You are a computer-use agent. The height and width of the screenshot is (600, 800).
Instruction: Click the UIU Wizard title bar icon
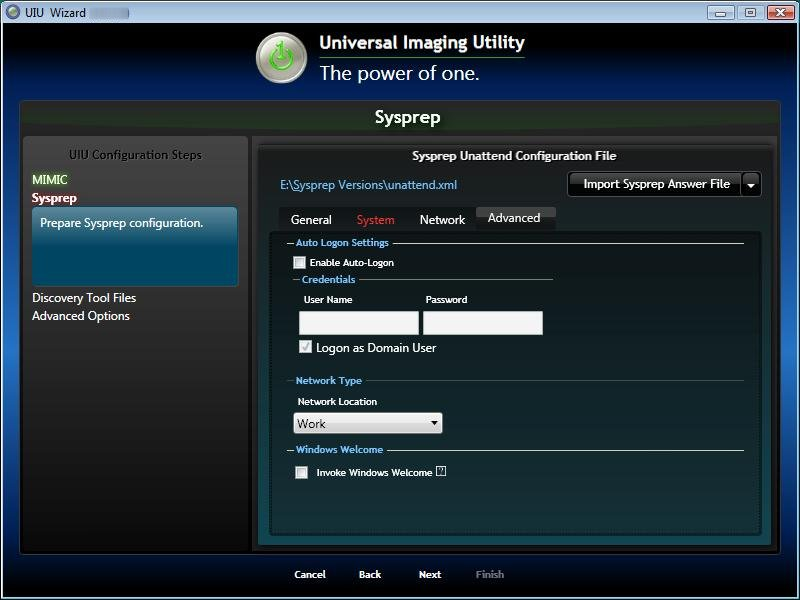pos(12,12)
